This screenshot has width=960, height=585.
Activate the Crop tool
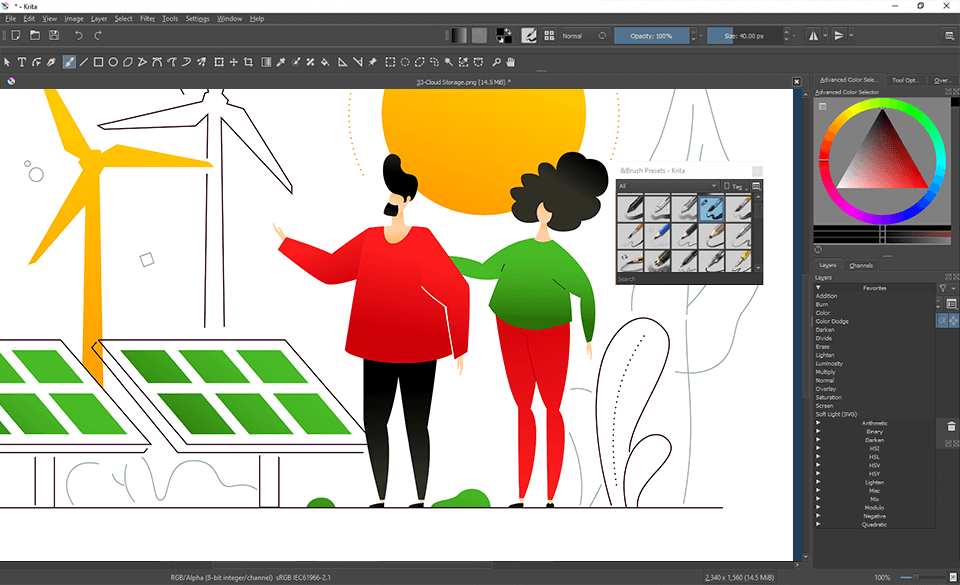click(249, 62)
